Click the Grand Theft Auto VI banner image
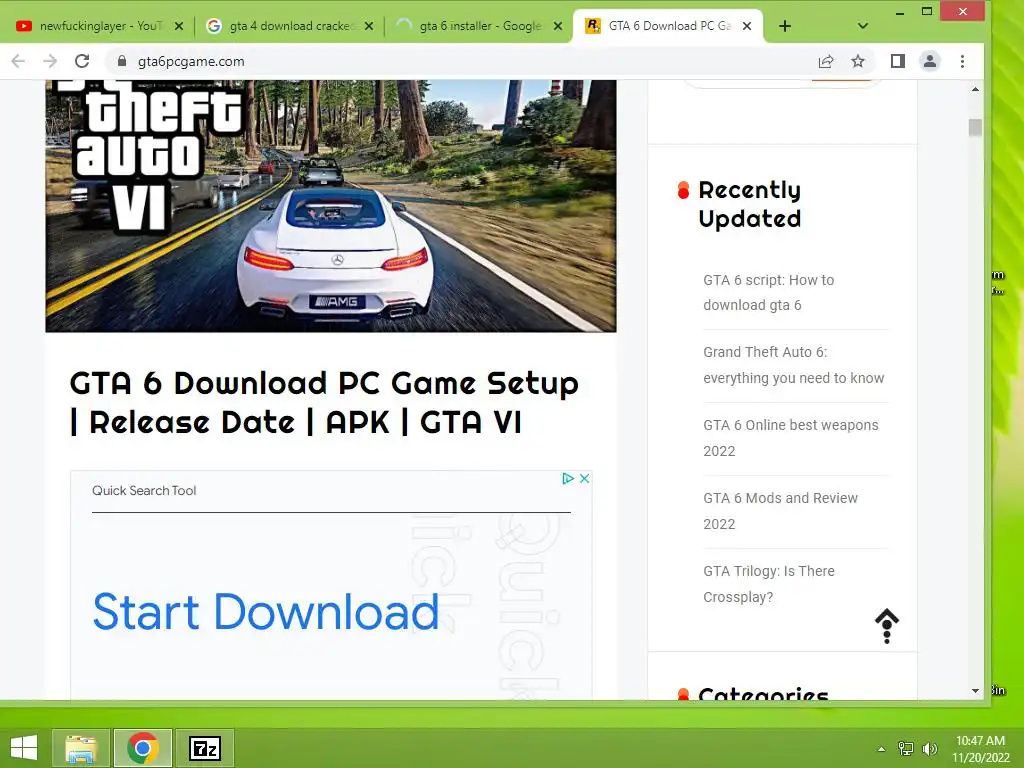This screenshot has height=768, width=1024. pyautogui.click(x=330, y=206)
